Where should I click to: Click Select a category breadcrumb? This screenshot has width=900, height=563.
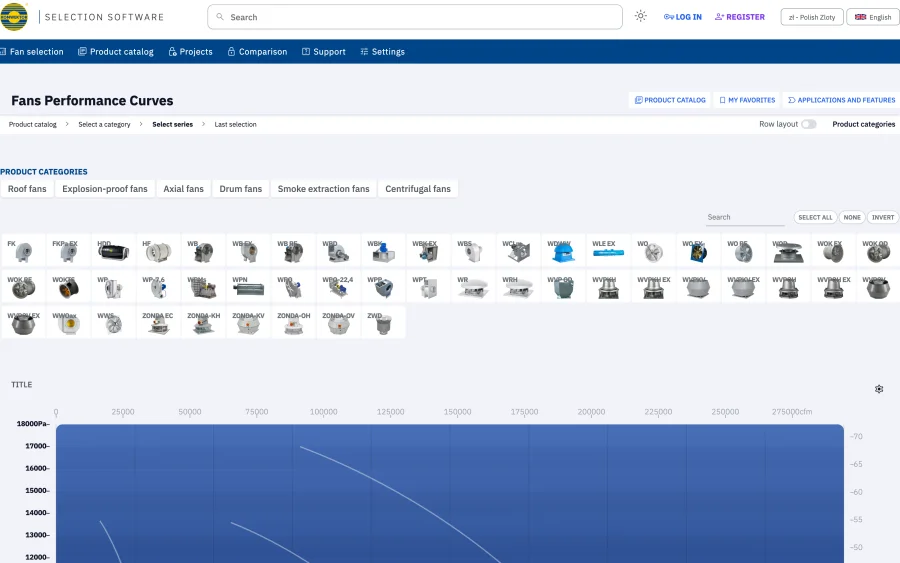pos(104,125)
